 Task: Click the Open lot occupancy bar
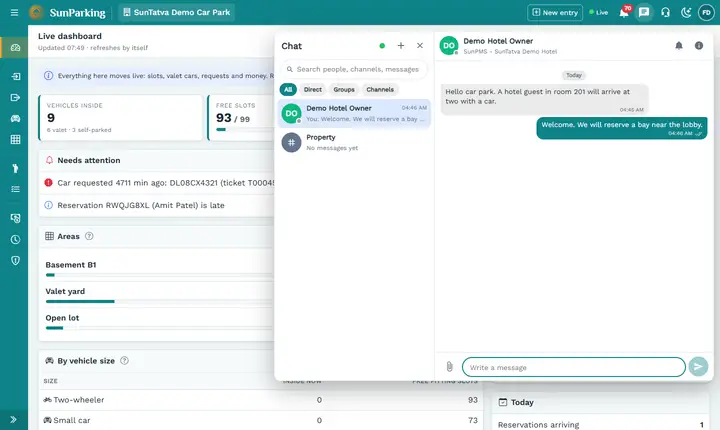[159, 328]
